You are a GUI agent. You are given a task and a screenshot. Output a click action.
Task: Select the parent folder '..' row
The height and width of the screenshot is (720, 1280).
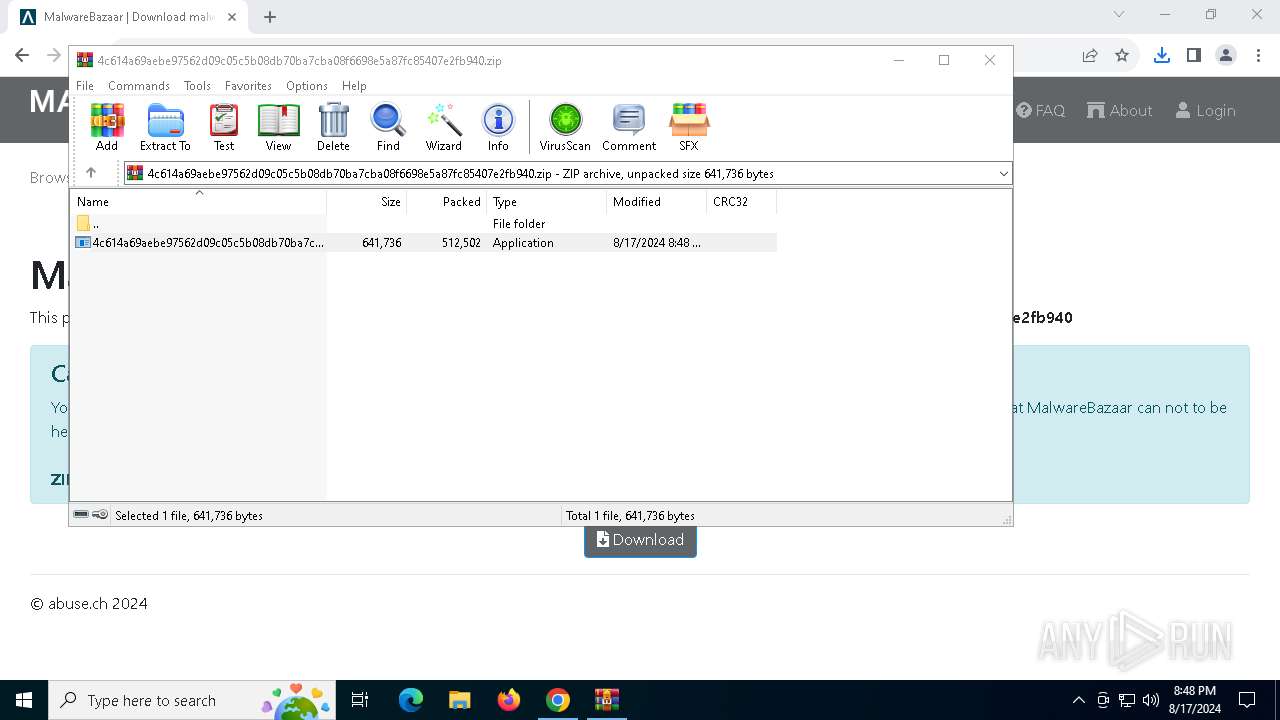(x=424, y=224)
